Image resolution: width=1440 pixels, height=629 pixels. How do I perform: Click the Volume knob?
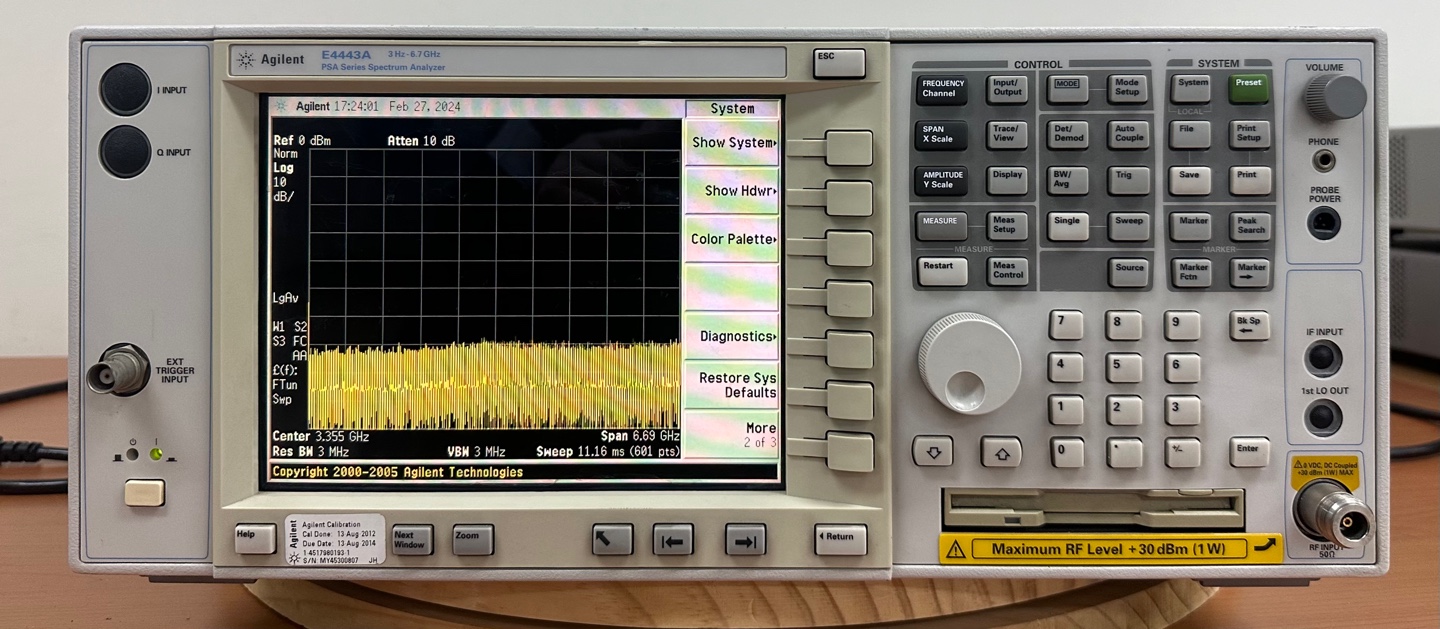(x=1334, y=98)
